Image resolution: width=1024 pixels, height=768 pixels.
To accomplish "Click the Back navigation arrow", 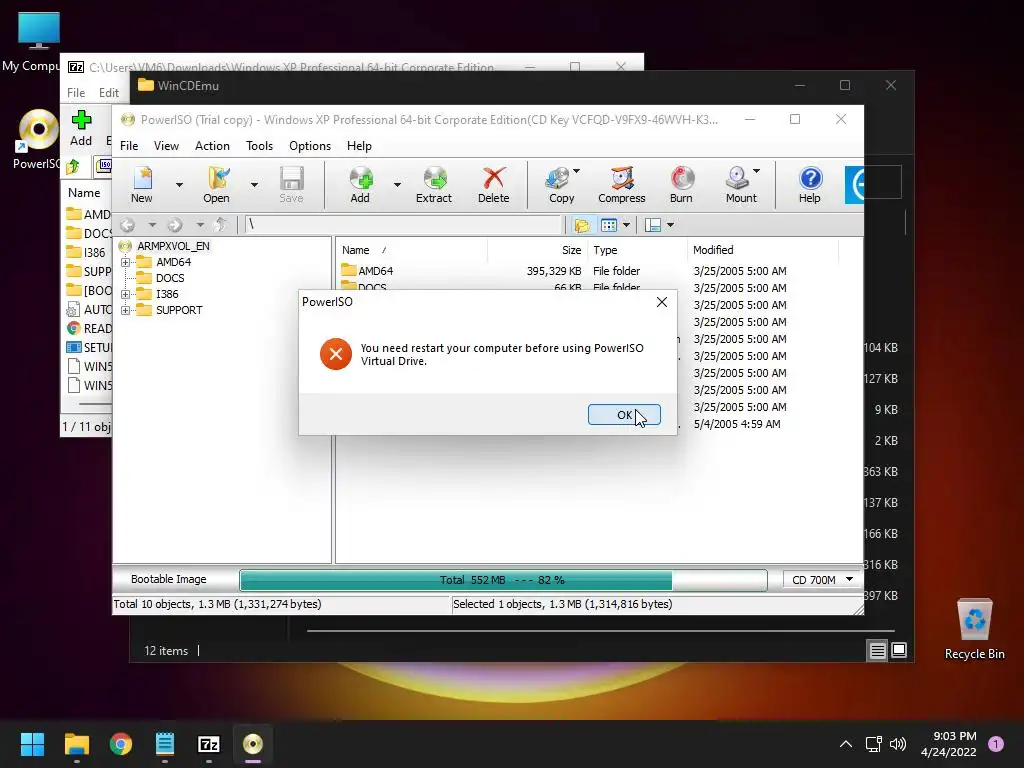I will click(x=127, y=225).
